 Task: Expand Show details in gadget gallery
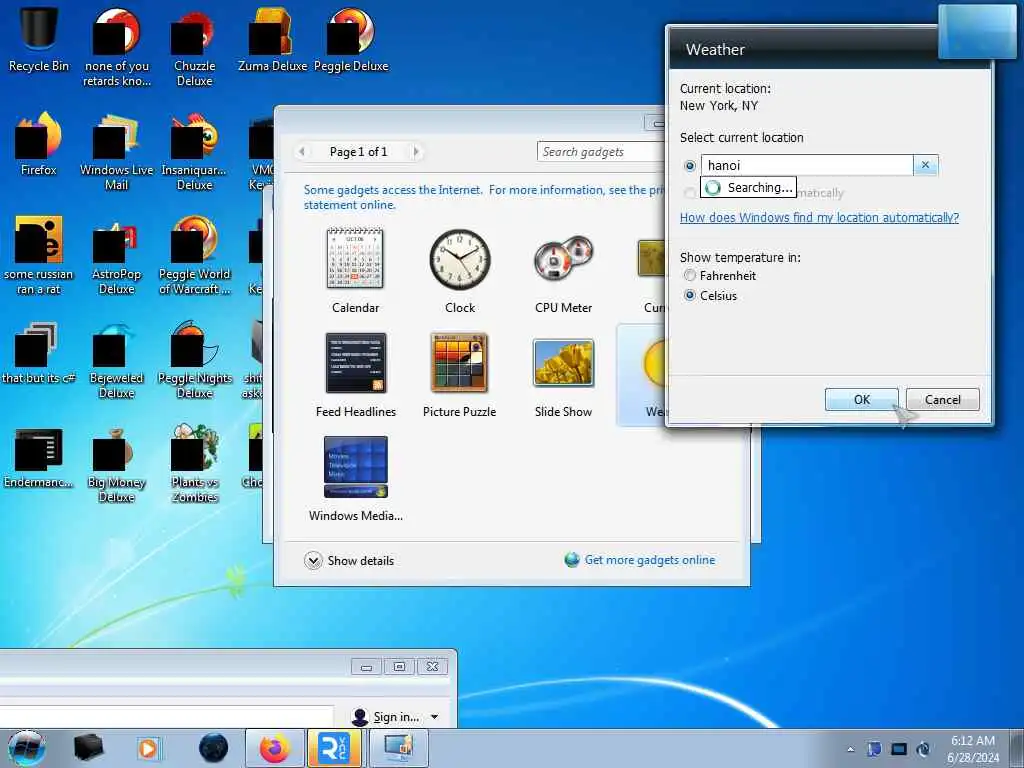coord(349,560)
